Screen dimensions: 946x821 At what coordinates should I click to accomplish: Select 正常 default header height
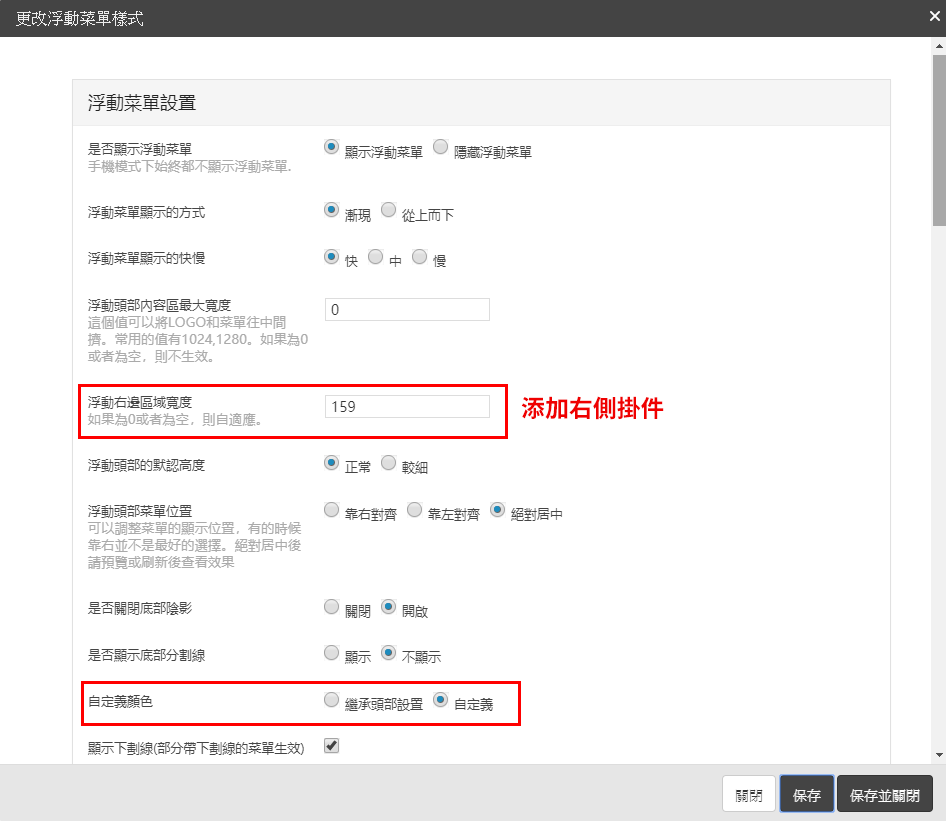click(x=331, y=463)
